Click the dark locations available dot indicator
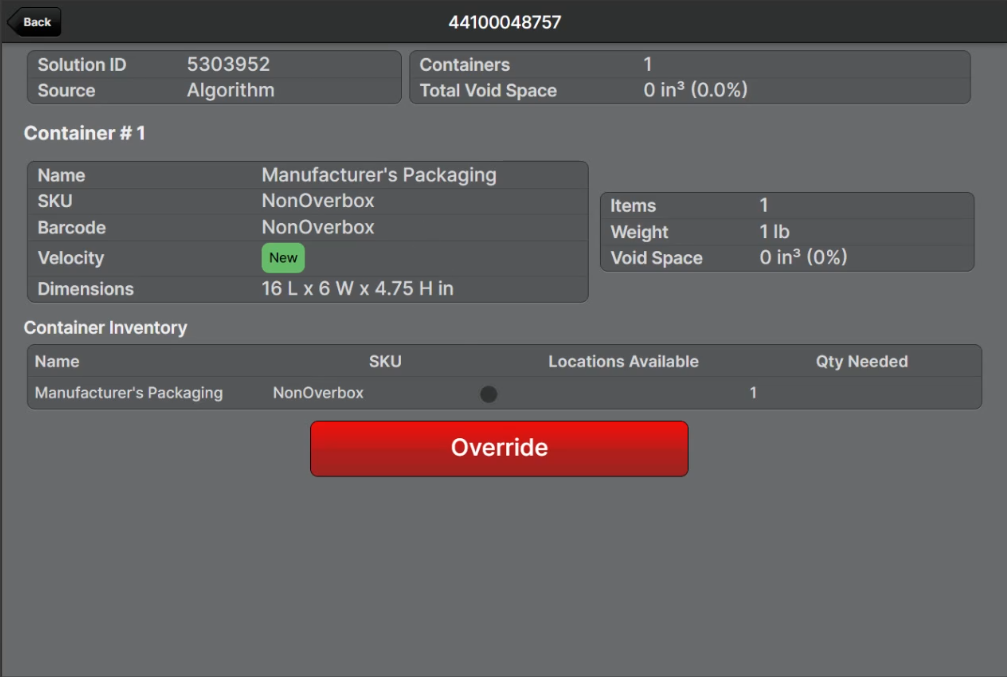 click(x=488, y=394)
